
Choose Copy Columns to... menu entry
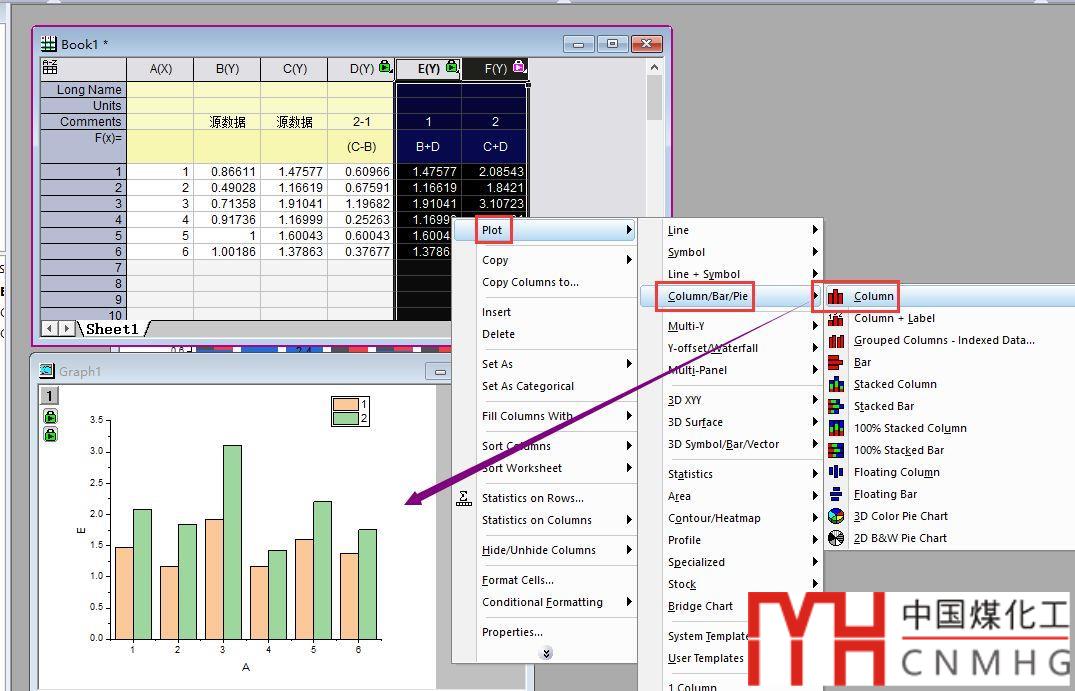530,282
